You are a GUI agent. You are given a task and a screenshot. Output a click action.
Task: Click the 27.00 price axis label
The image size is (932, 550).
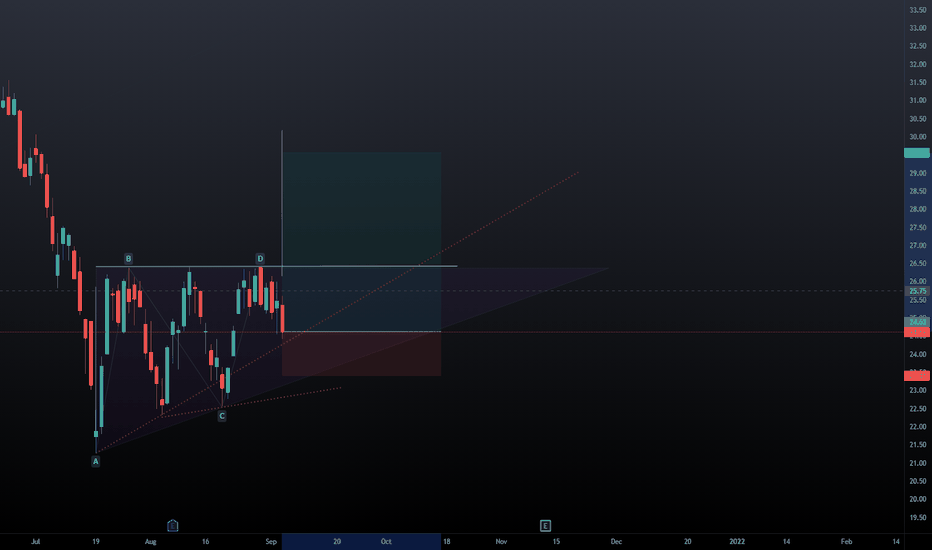[917, 246]
